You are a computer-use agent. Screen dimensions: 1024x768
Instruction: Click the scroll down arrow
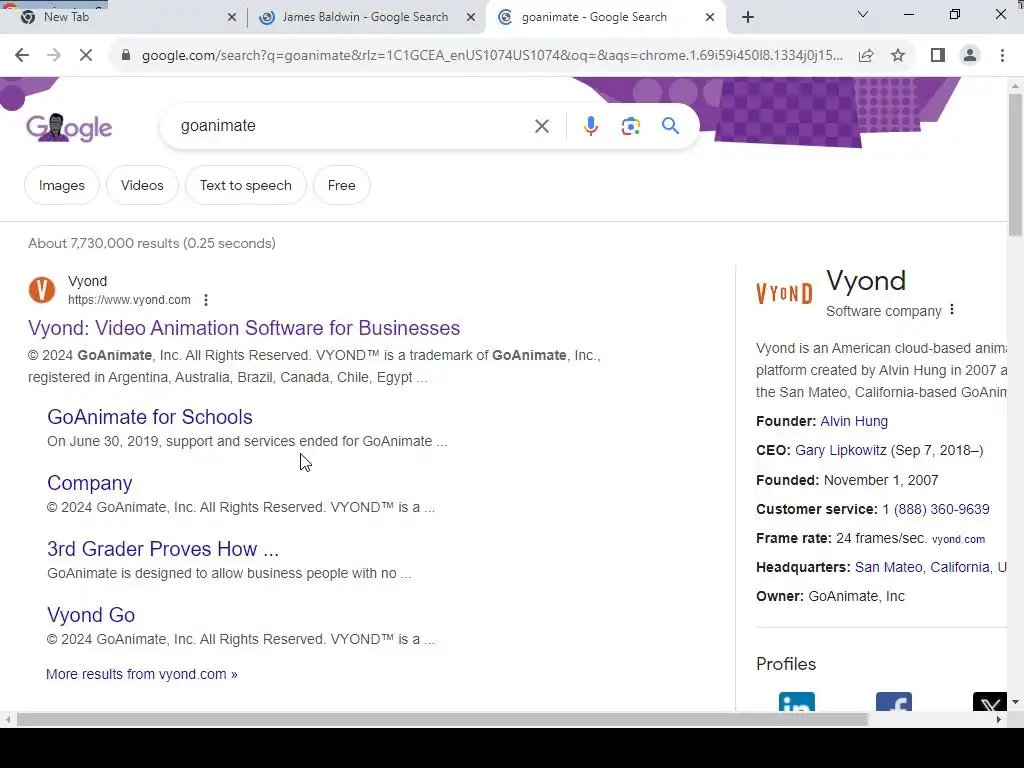(1015, 702)
